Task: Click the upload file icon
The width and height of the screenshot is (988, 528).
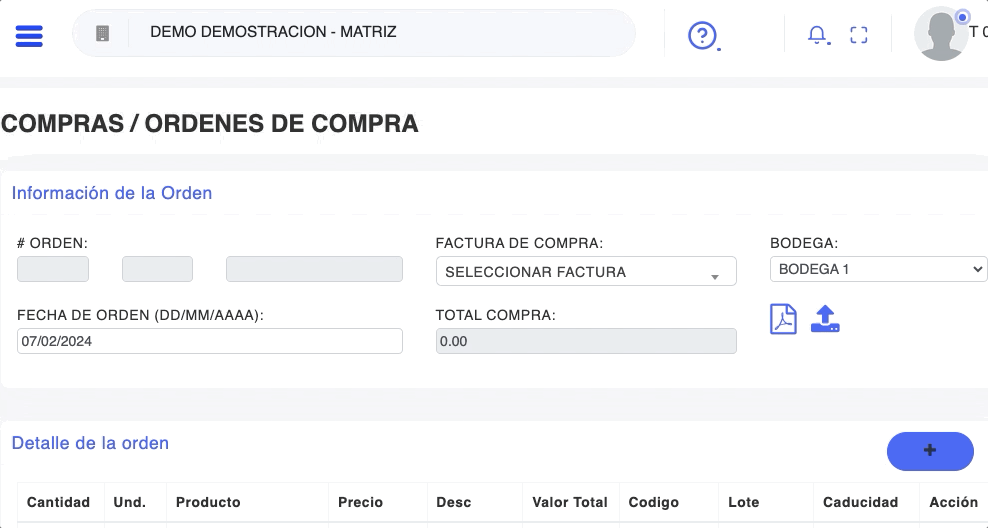Action: point(825,319)
